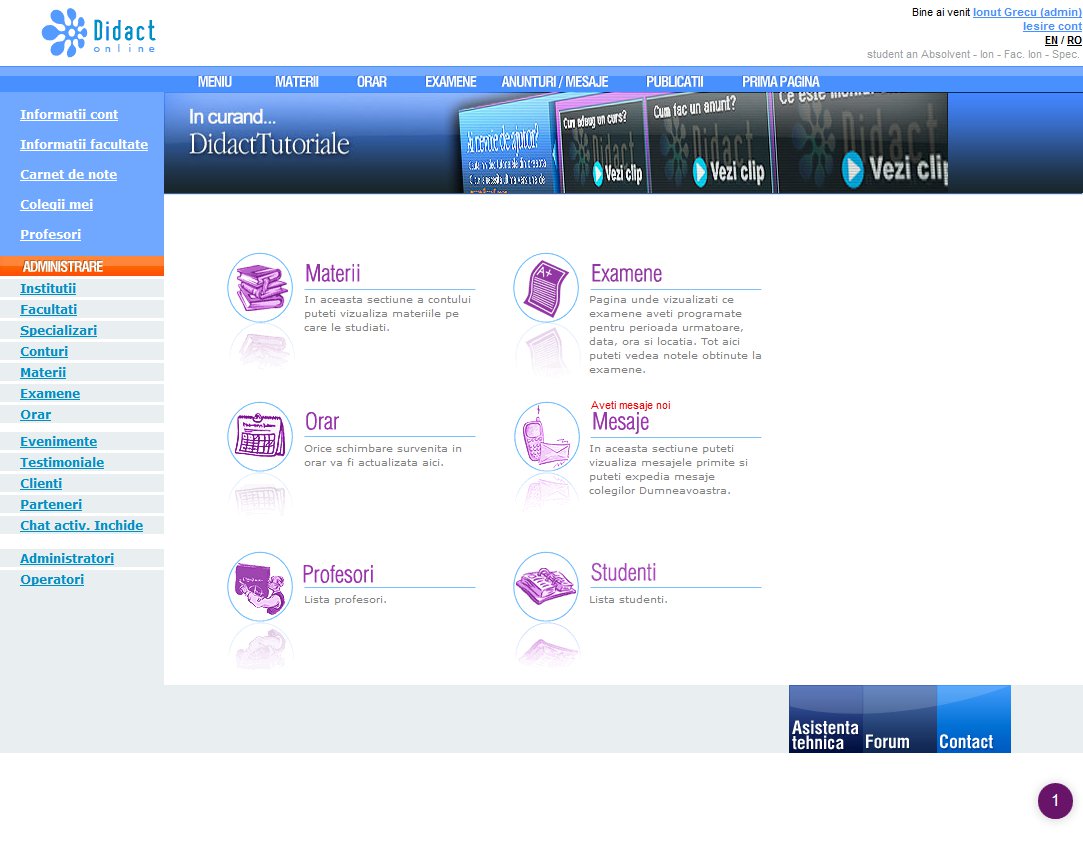The height and width of the screenshot is (851, 1083).
Task: View Carnet de note
Action: [68, 174]
